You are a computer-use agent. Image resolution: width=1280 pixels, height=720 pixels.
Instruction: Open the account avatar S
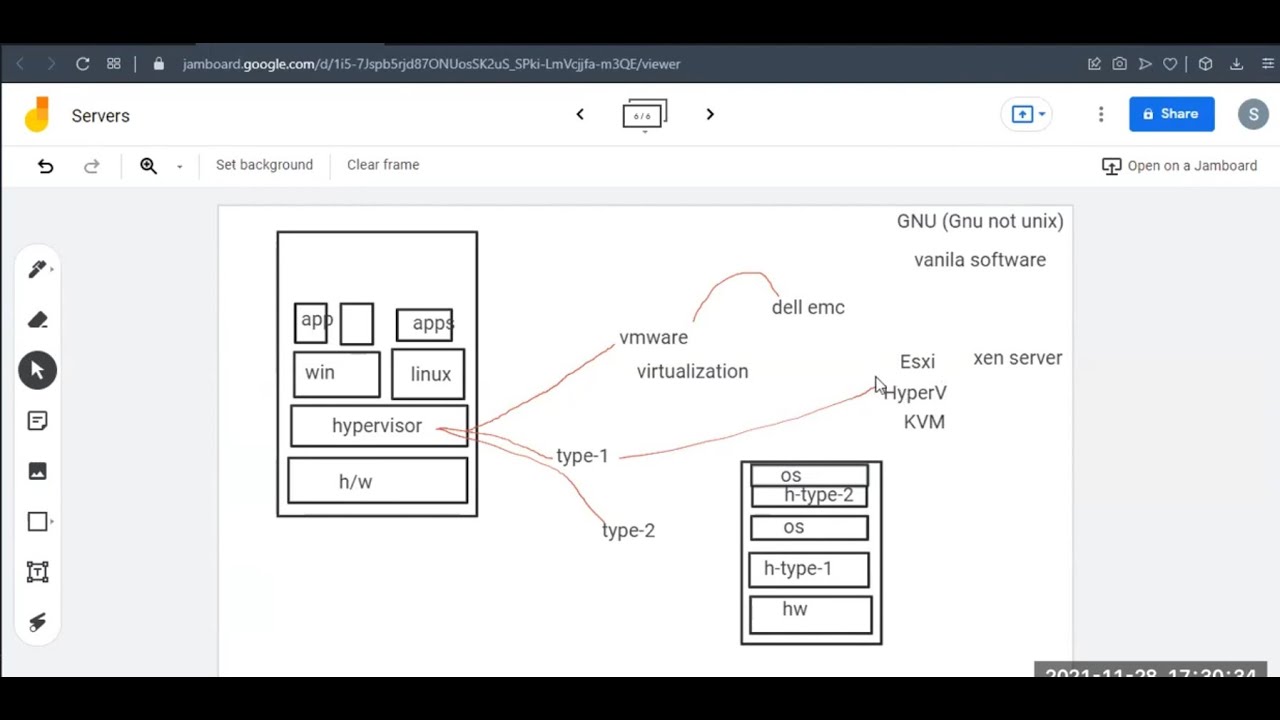1253,114
